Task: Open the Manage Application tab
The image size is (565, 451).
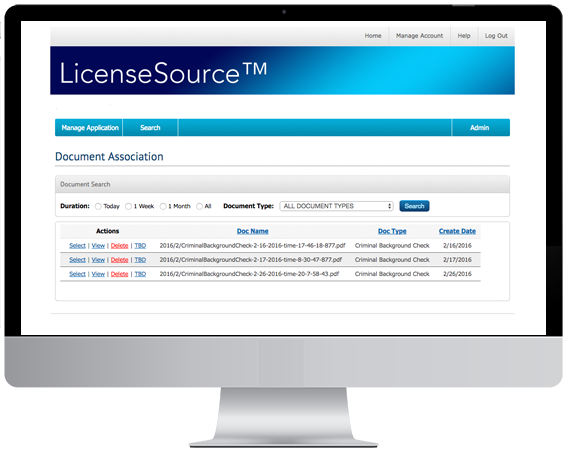Action: [89, 128]
